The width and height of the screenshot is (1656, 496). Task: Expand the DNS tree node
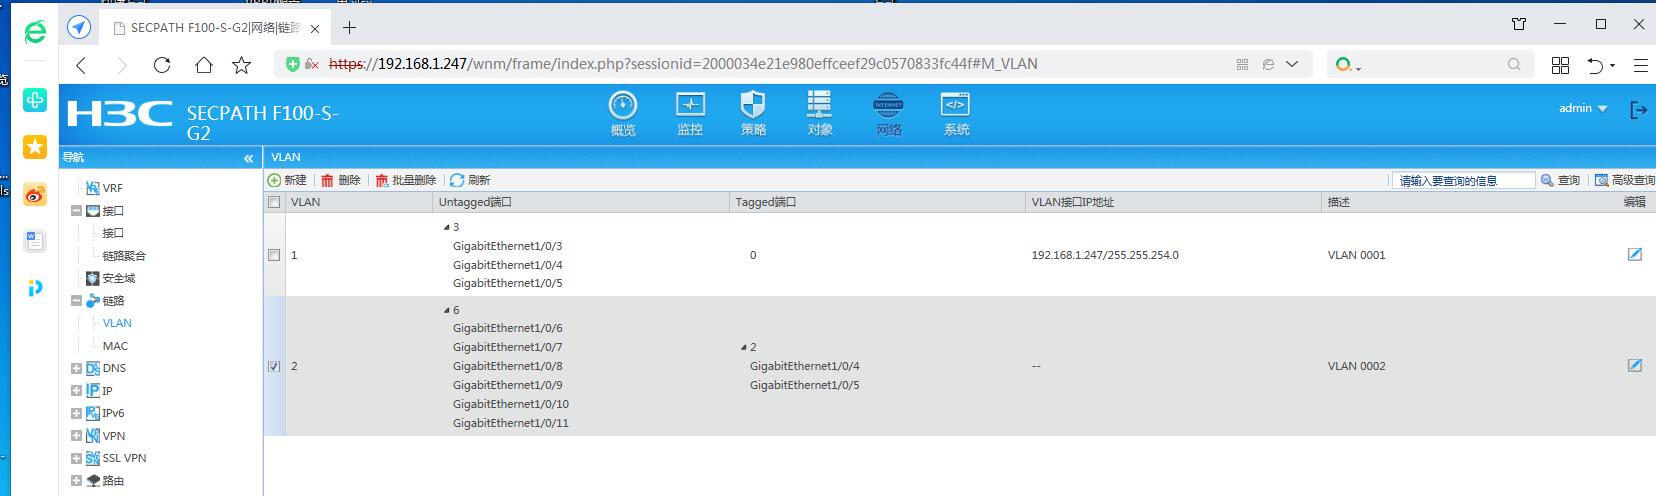pos(76,368)
